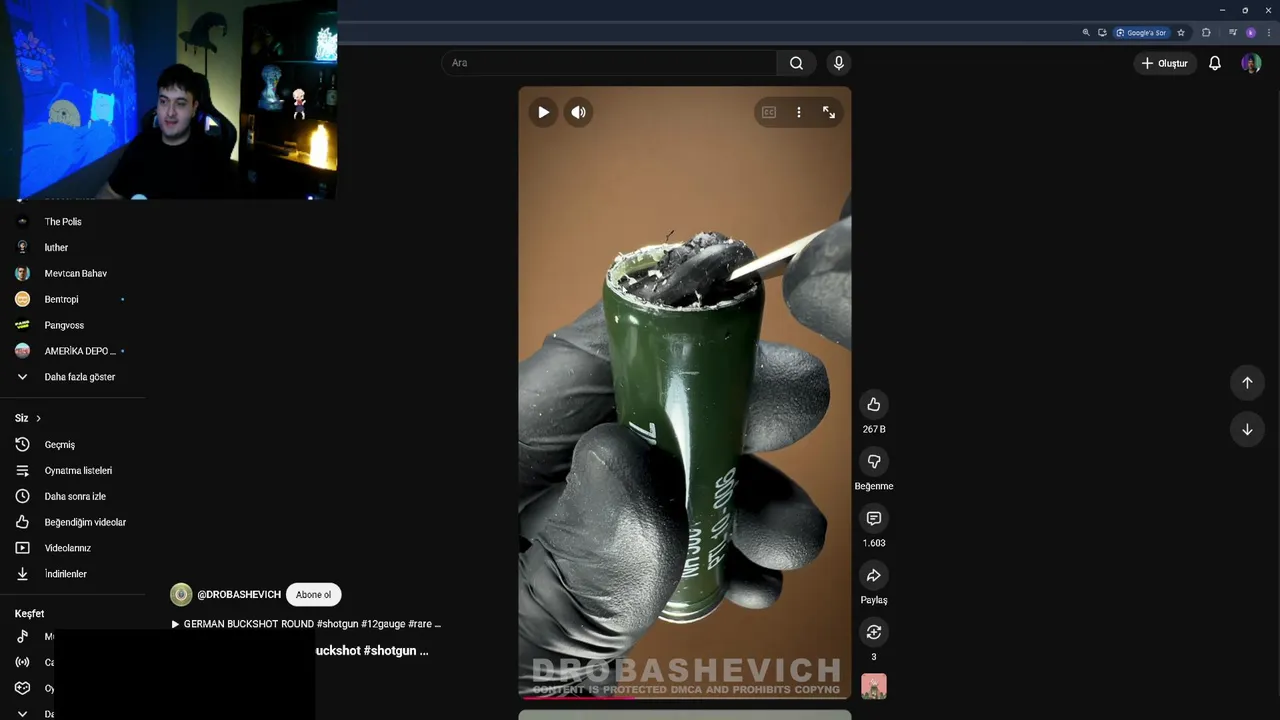Open the Shorts player three-dot options menu

pyautogui.click(x=798, y=113)
